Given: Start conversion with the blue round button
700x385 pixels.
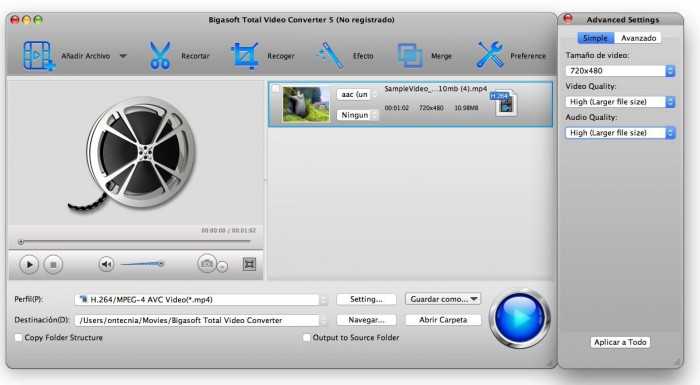Looking at the screenshot, I should point(520,318).
